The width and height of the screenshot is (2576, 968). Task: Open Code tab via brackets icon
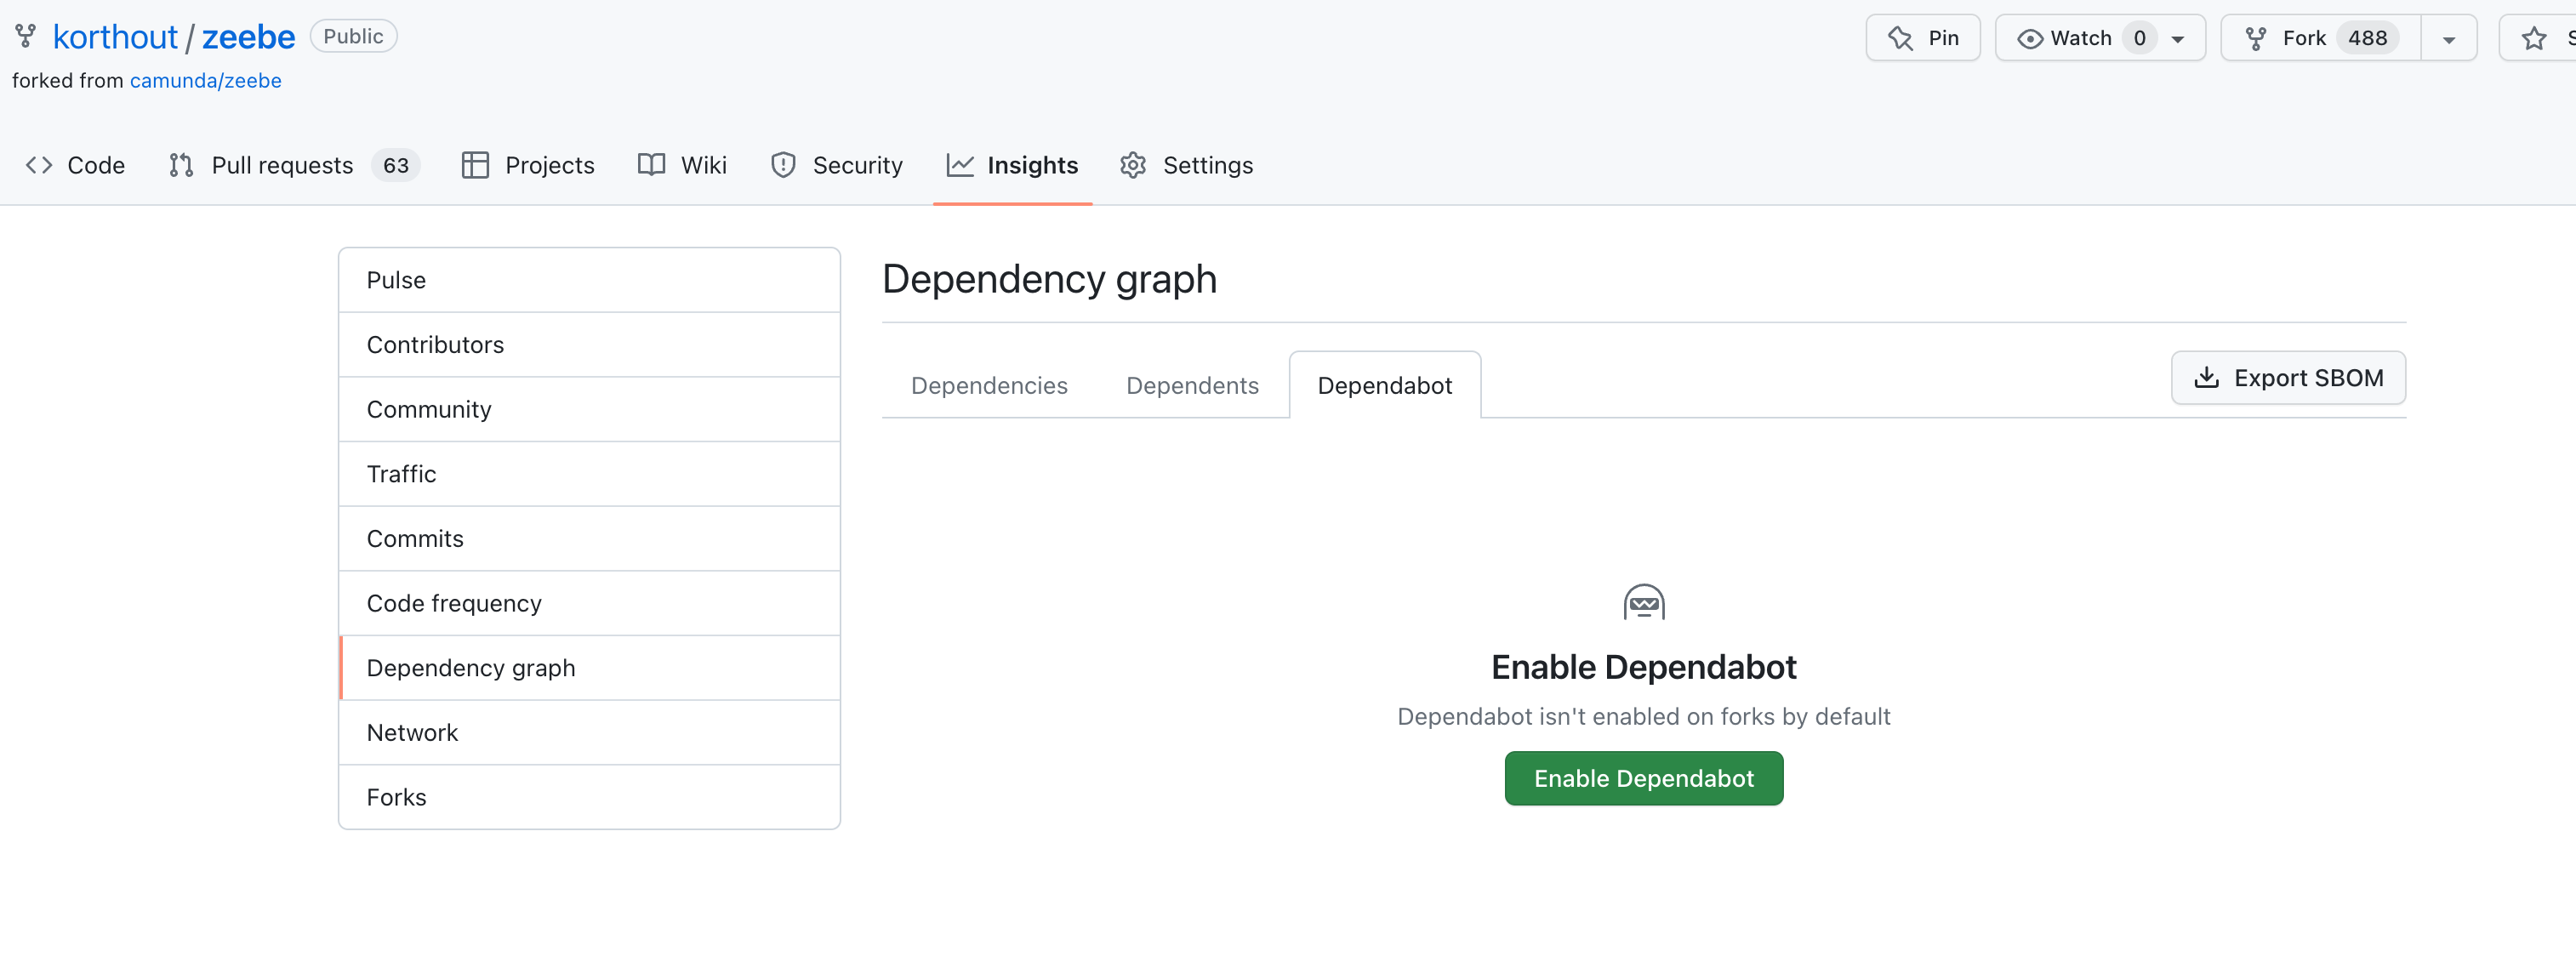39,165
